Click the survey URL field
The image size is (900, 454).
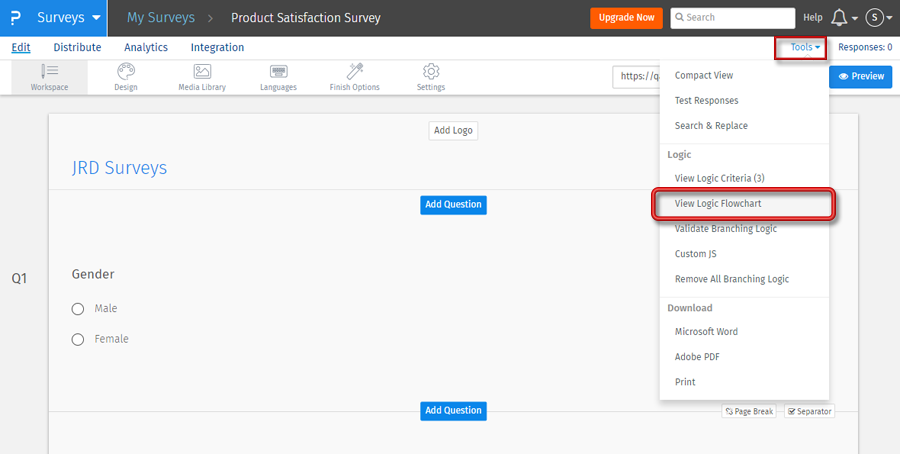click(636, 76)
